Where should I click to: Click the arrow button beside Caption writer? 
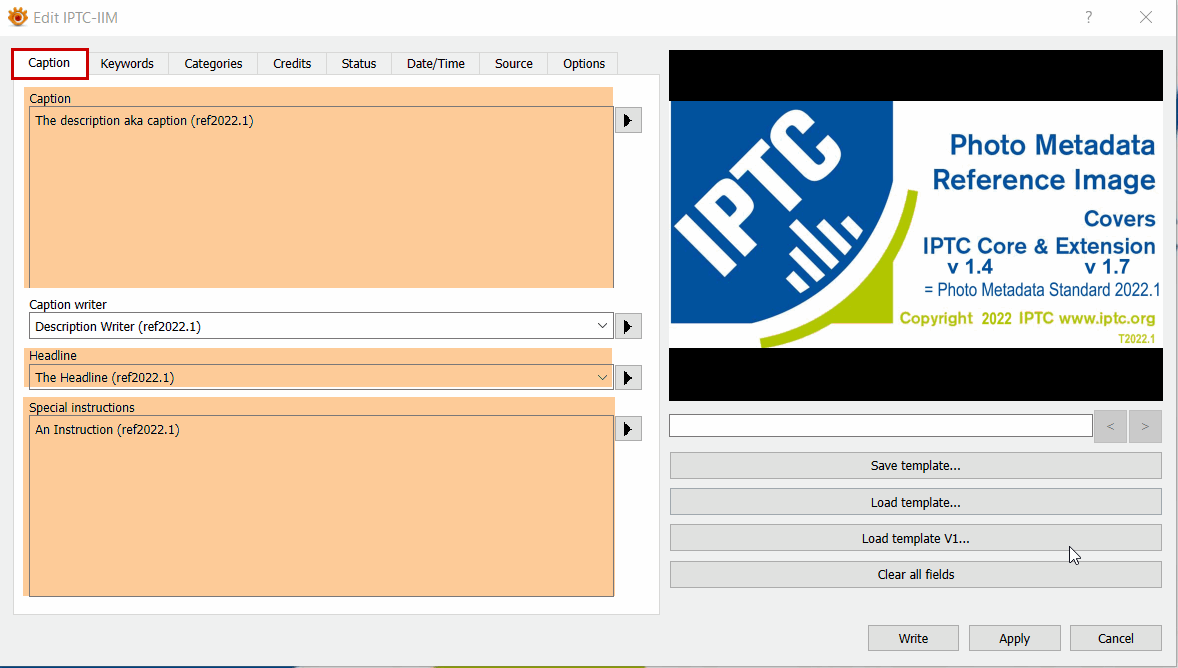click(628, 326)
